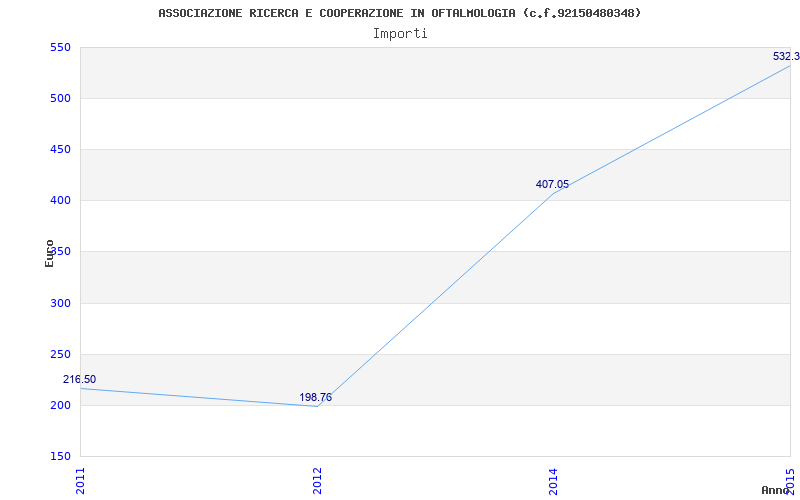The image size is (800, 500).
Task: Click the Euro y-axis title
Action: (x=49, y=253)
